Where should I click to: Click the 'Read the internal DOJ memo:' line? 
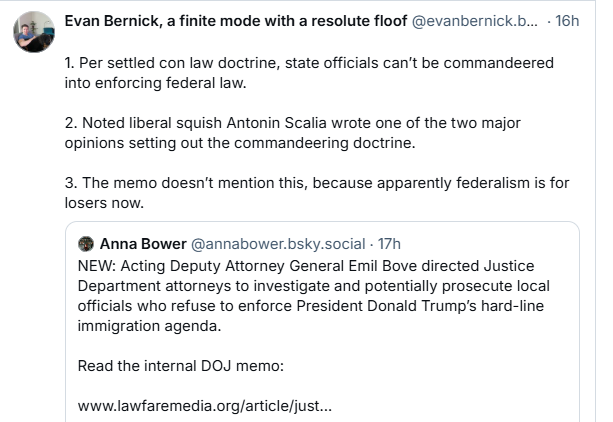[181, 366]
